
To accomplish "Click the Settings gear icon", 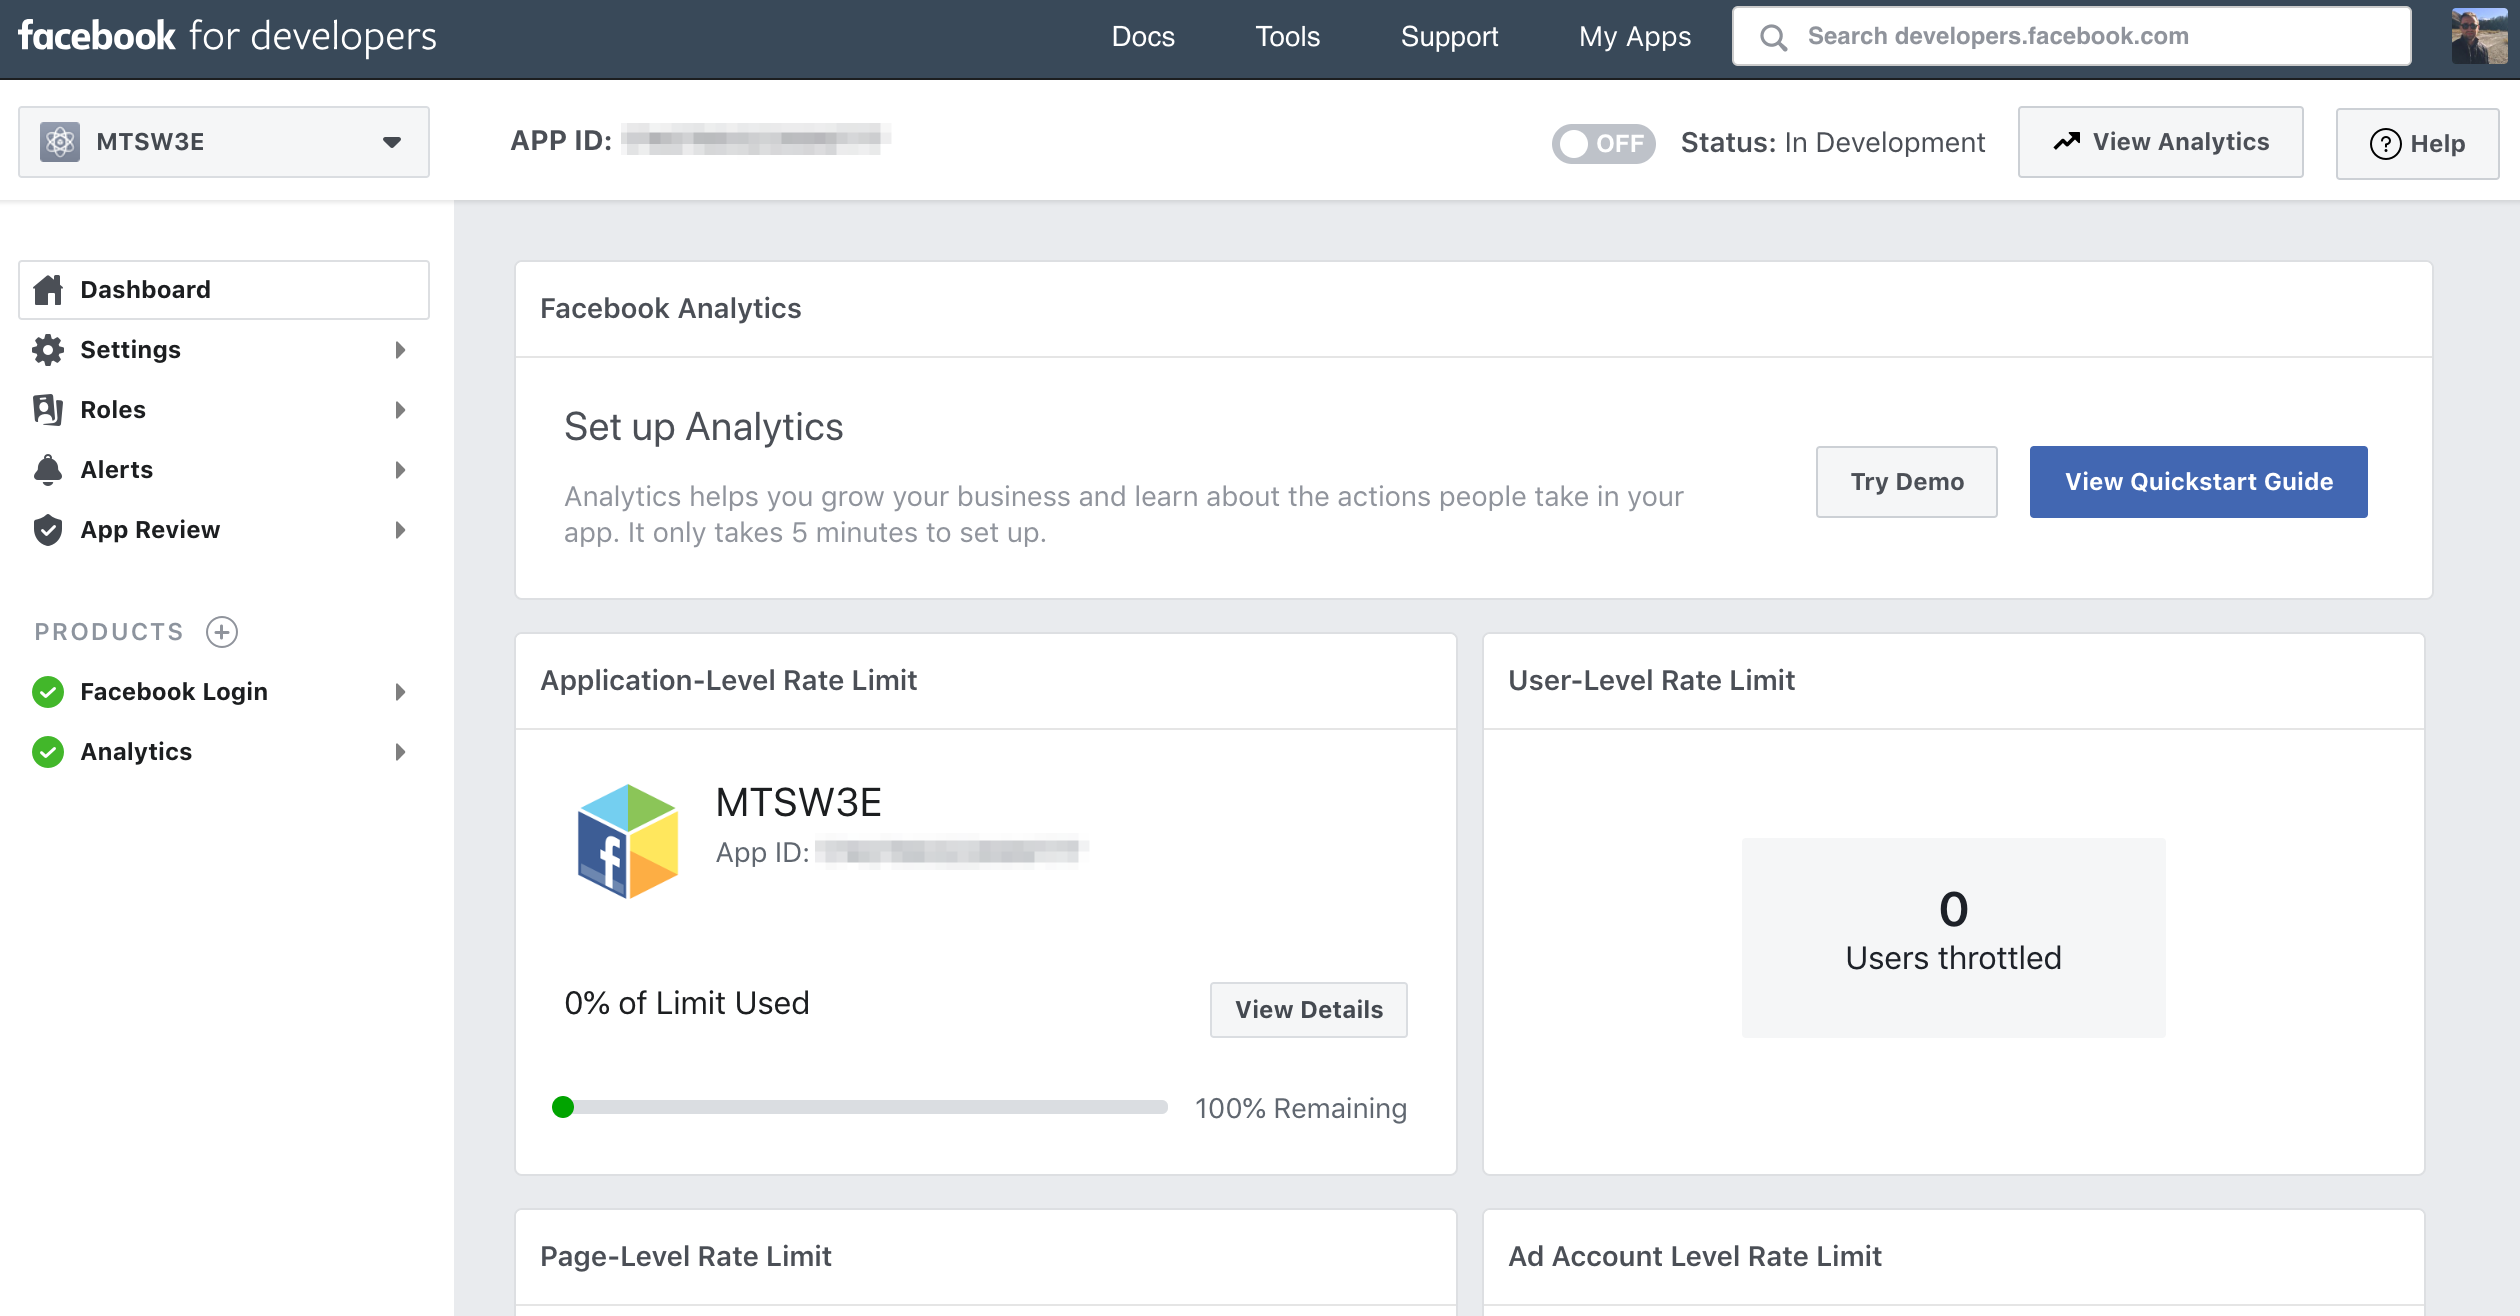I will click(48, 350).
